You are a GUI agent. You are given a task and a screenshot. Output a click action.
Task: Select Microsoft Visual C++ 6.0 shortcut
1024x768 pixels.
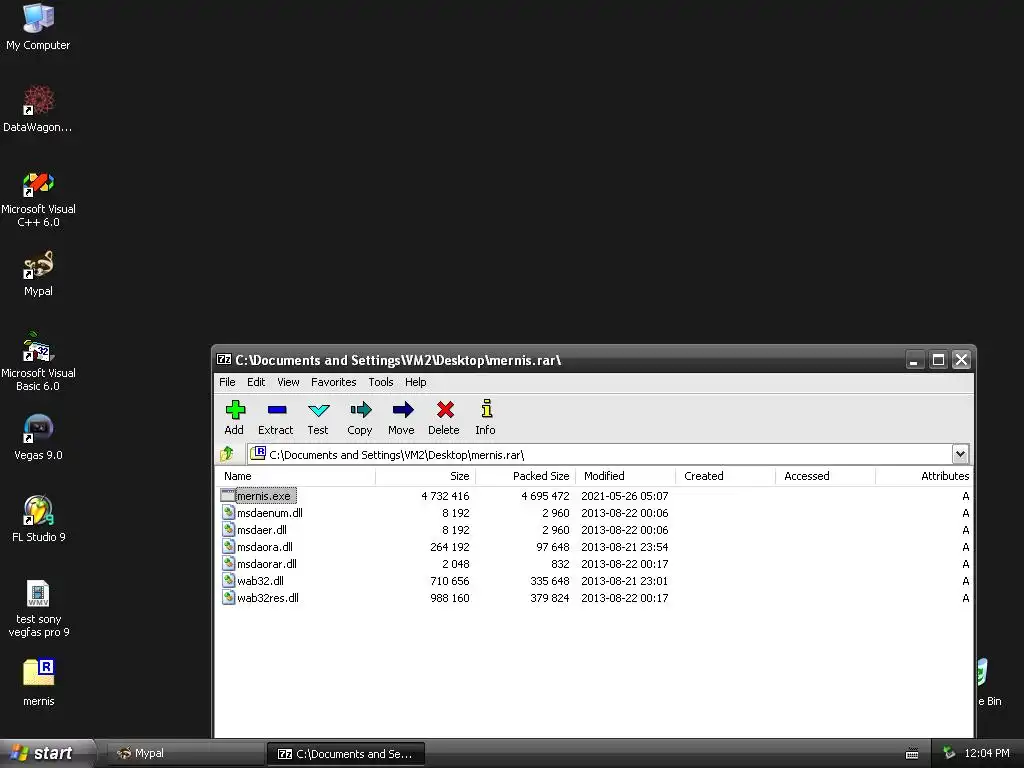coord(38,199)
